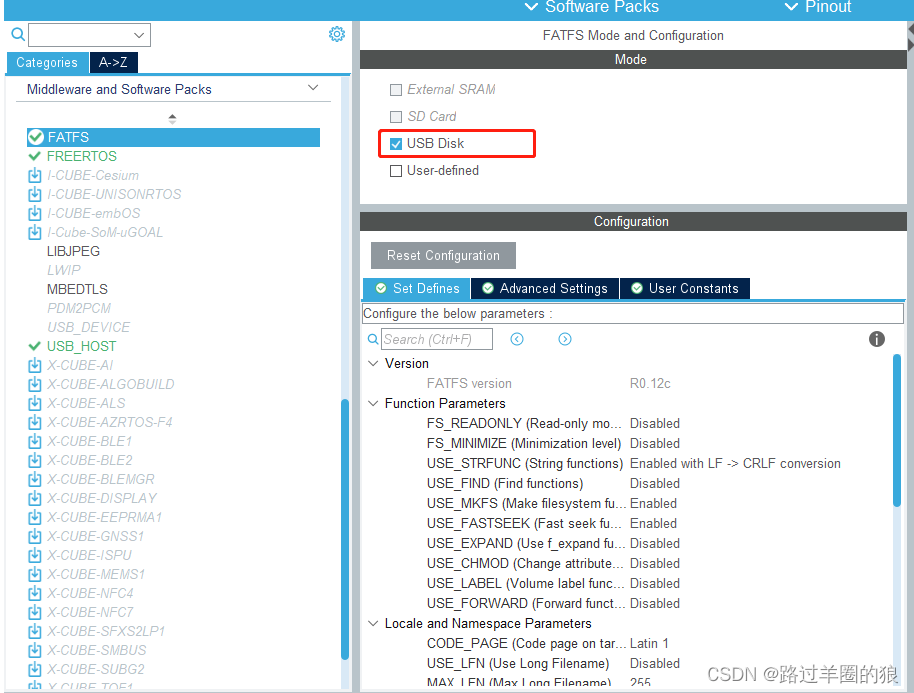Collapse the Locale and Namespace Parameters section
914x693 pixels.
click(x=373, y=623)
